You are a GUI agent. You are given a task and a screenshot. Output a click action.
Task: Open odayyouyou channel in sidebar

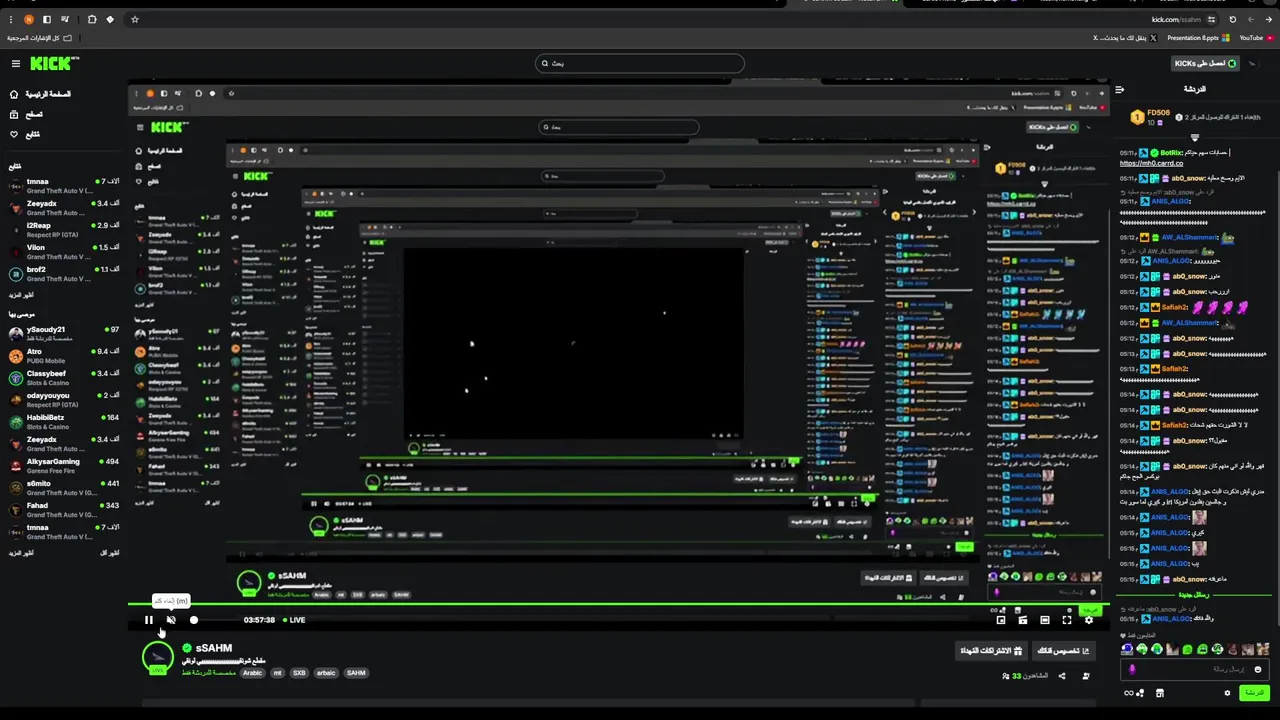coord(63,400)
